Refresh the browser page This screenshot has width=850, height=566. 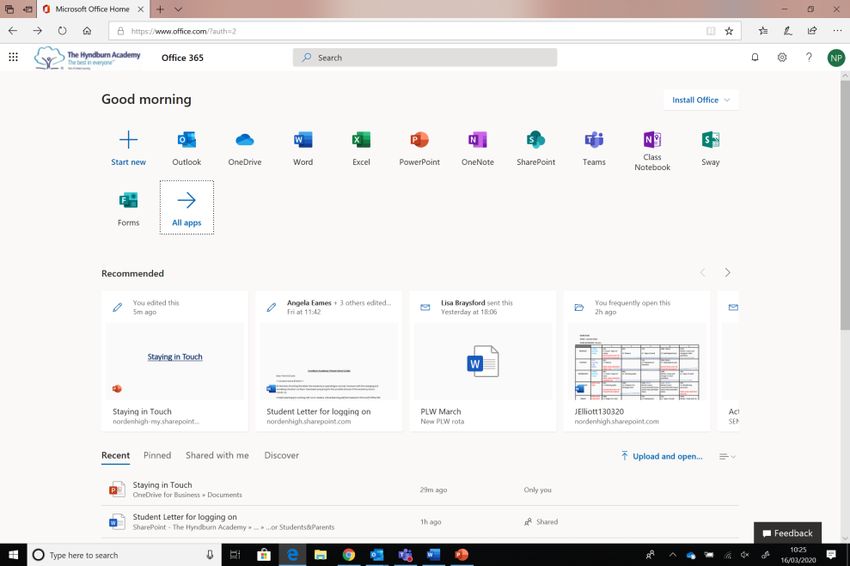[62, 31]
